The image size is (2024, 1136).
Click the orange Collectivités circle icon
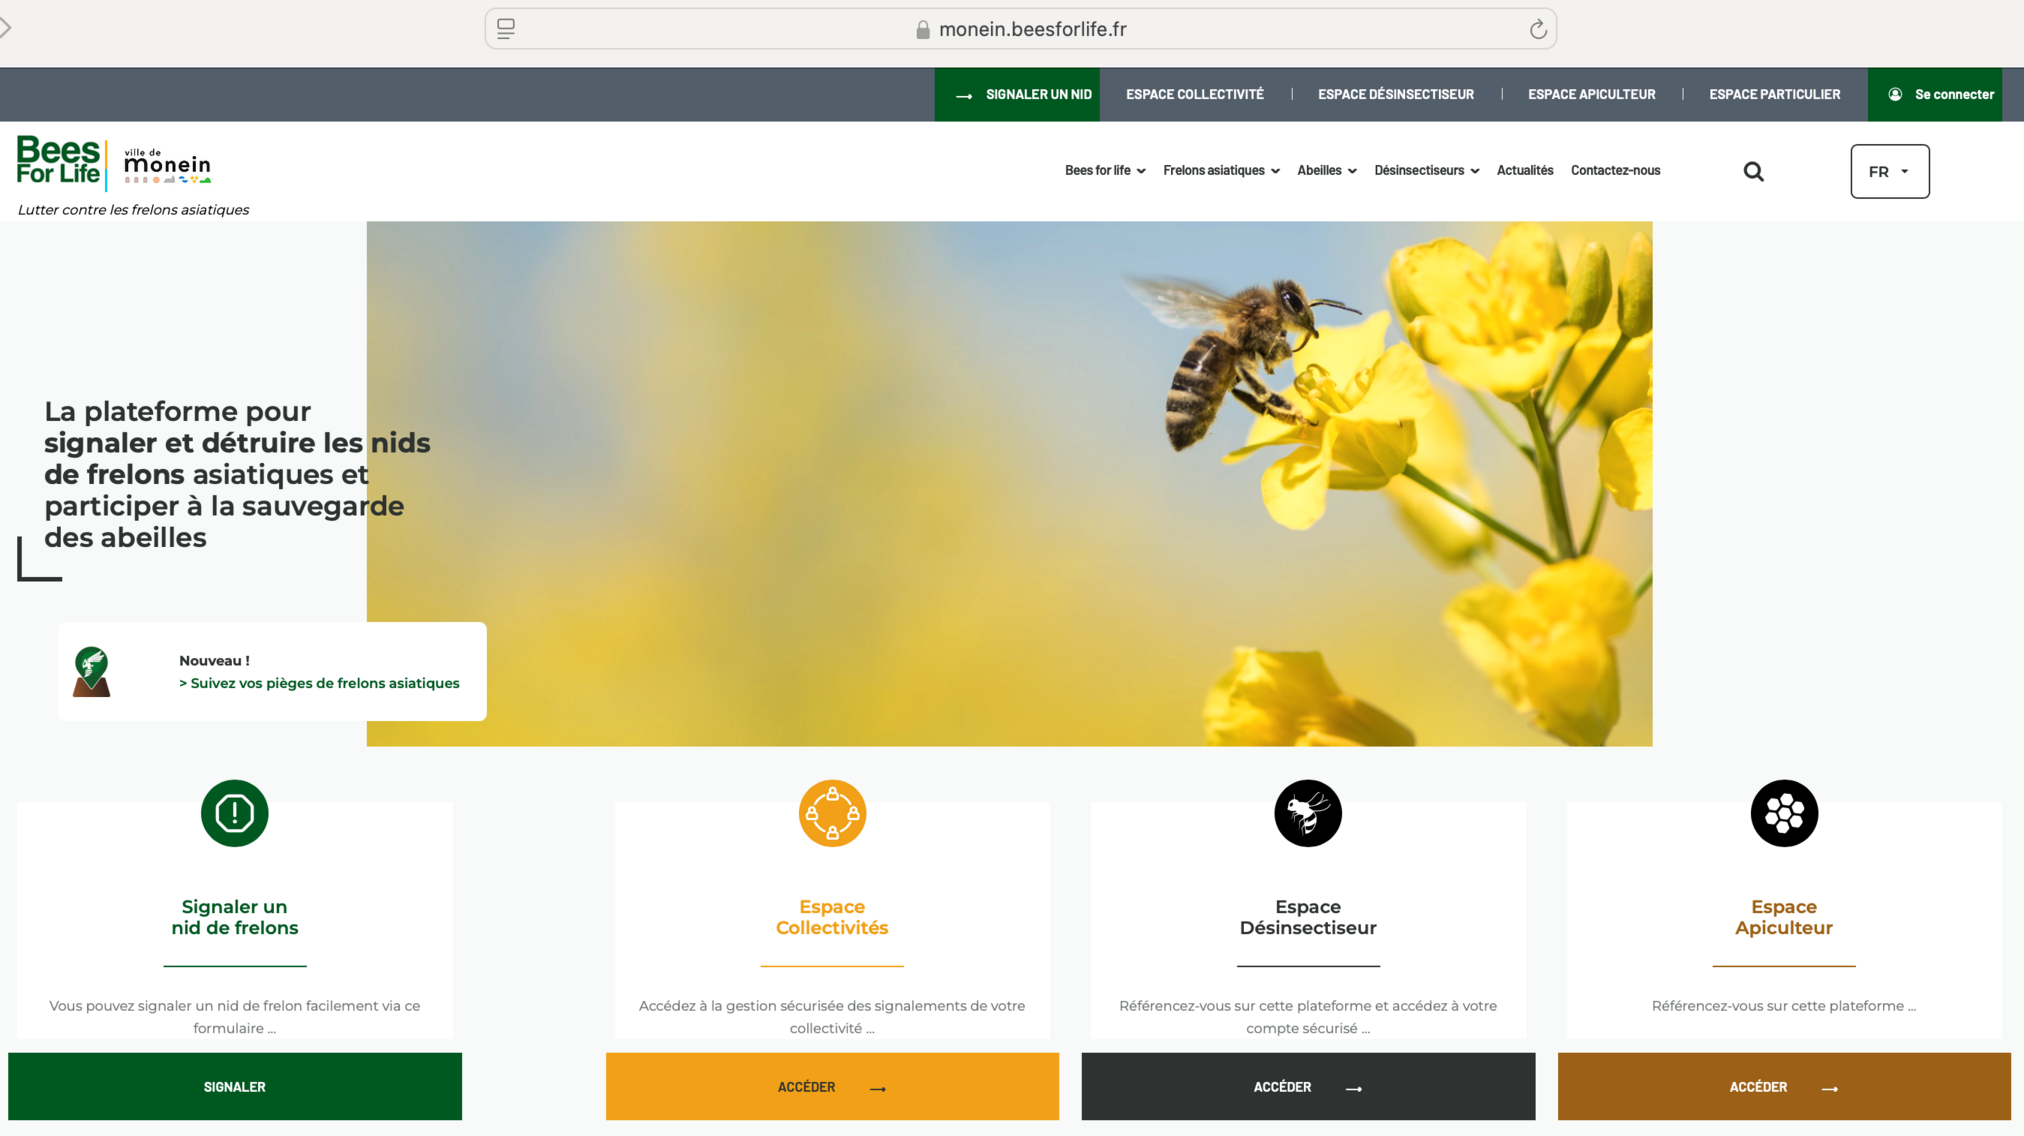pyautogui.click(x=831, y=813)
